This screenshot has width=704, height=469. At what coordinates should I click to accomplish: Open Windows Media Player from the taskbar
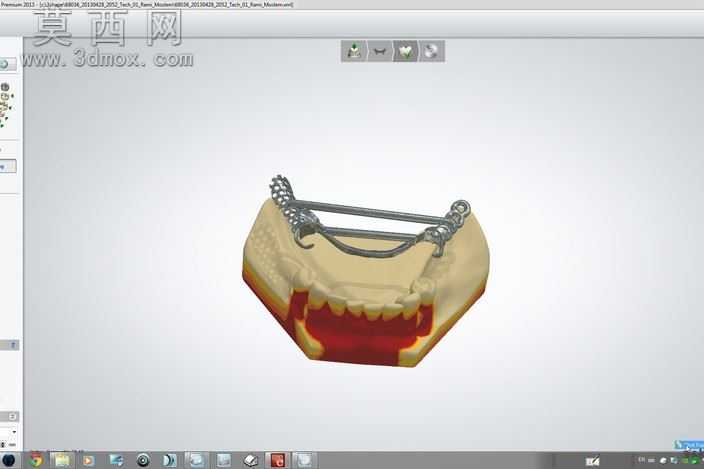[88, 460]
